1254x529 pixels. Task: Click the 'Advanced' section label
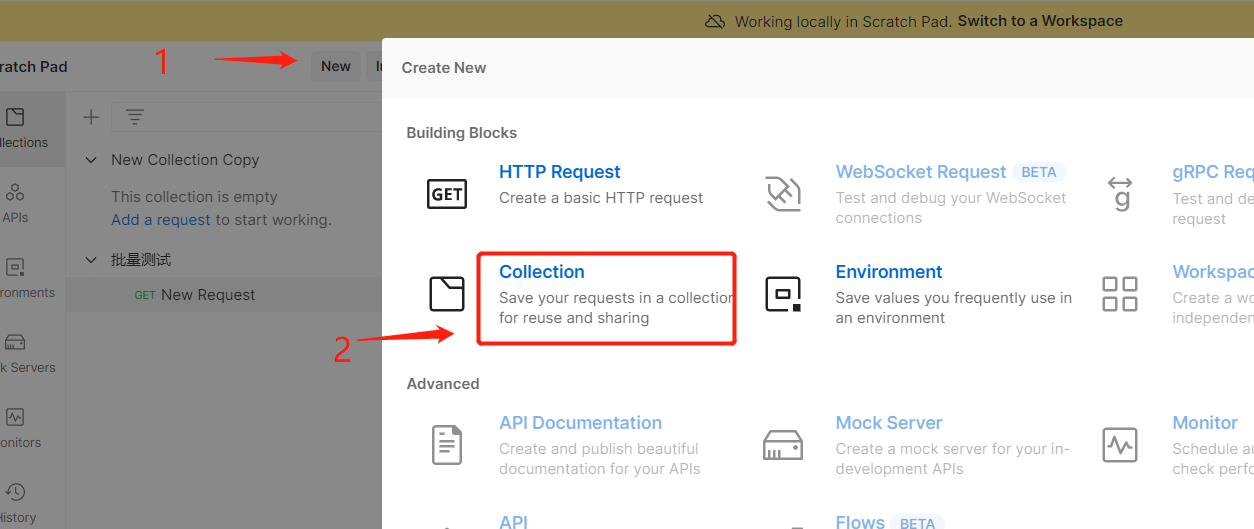click(x=443, y=384)
